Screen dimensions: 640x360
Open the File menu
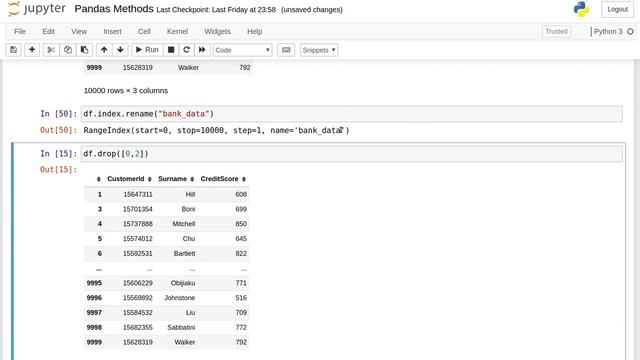pyautogui.click(x=20, y=31)
